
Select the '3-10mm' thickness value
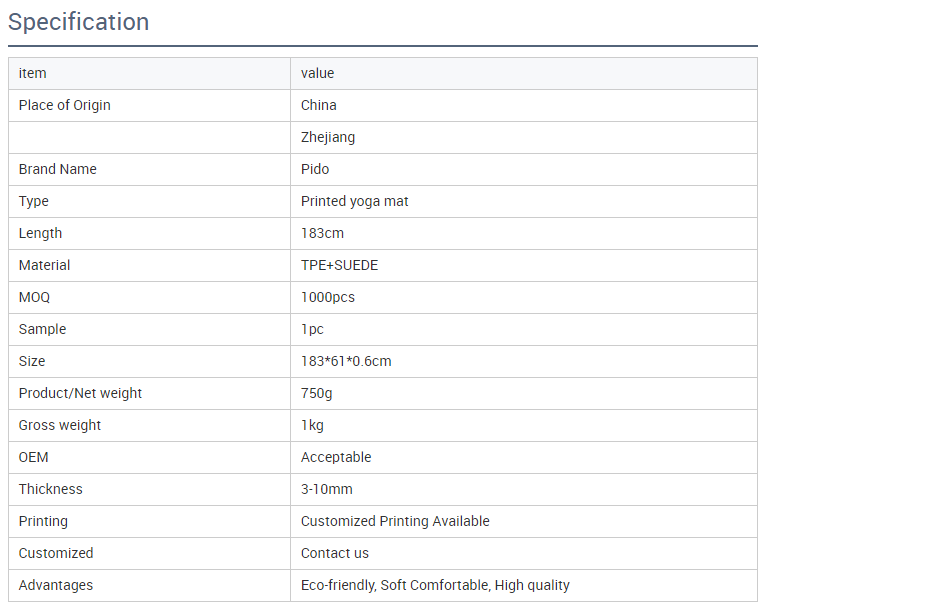coord(327,489)
